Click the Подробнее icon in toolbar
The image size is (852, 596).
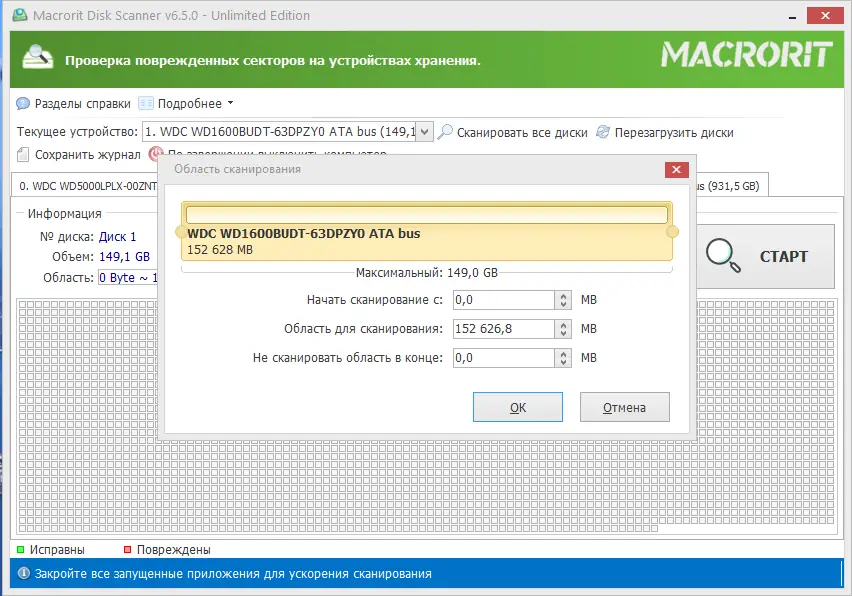click(x=146, y=103)
